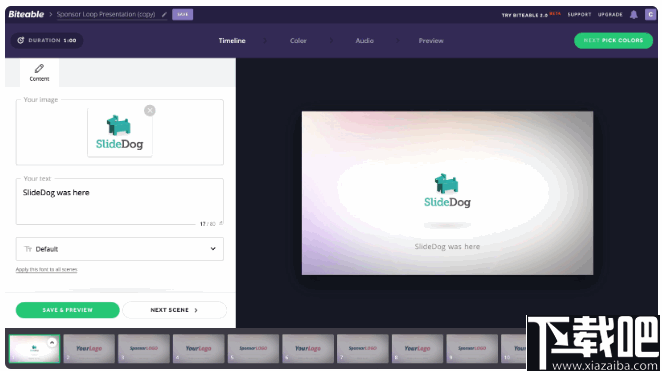Click Save & Preview button
This screenshot has height=371, width=662.
[68, 310]
